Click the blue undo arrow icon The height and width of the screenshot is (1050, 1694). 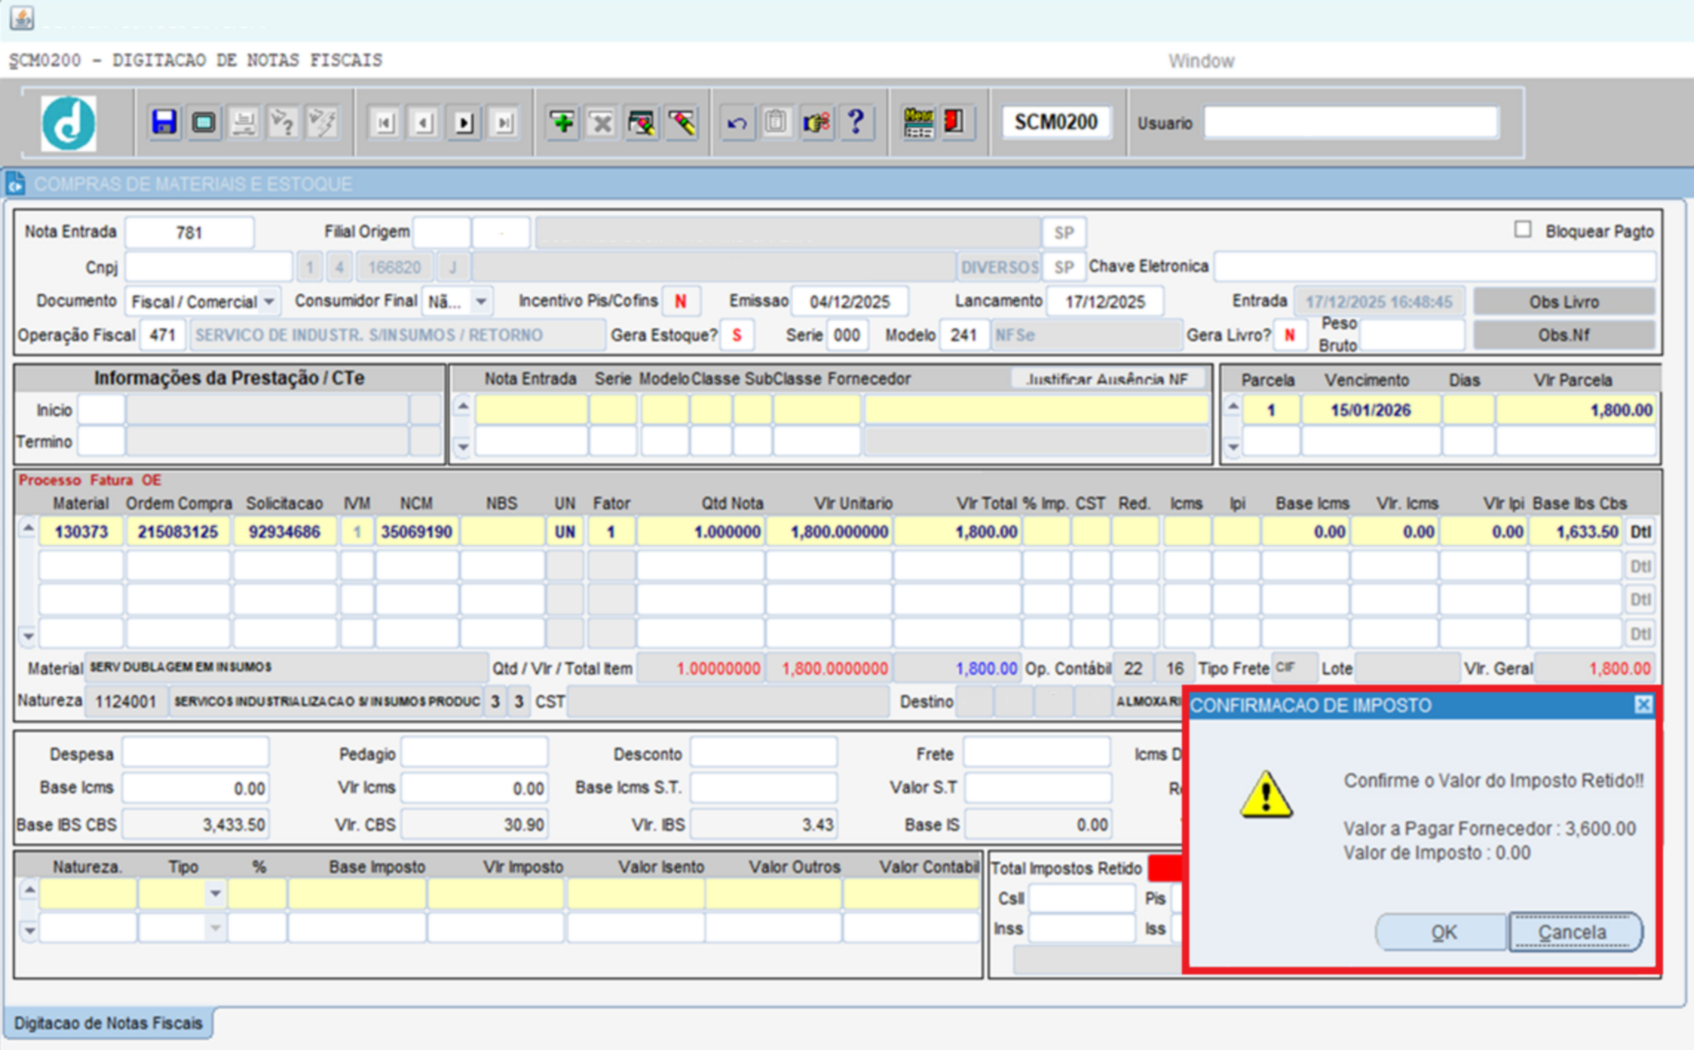737,123
